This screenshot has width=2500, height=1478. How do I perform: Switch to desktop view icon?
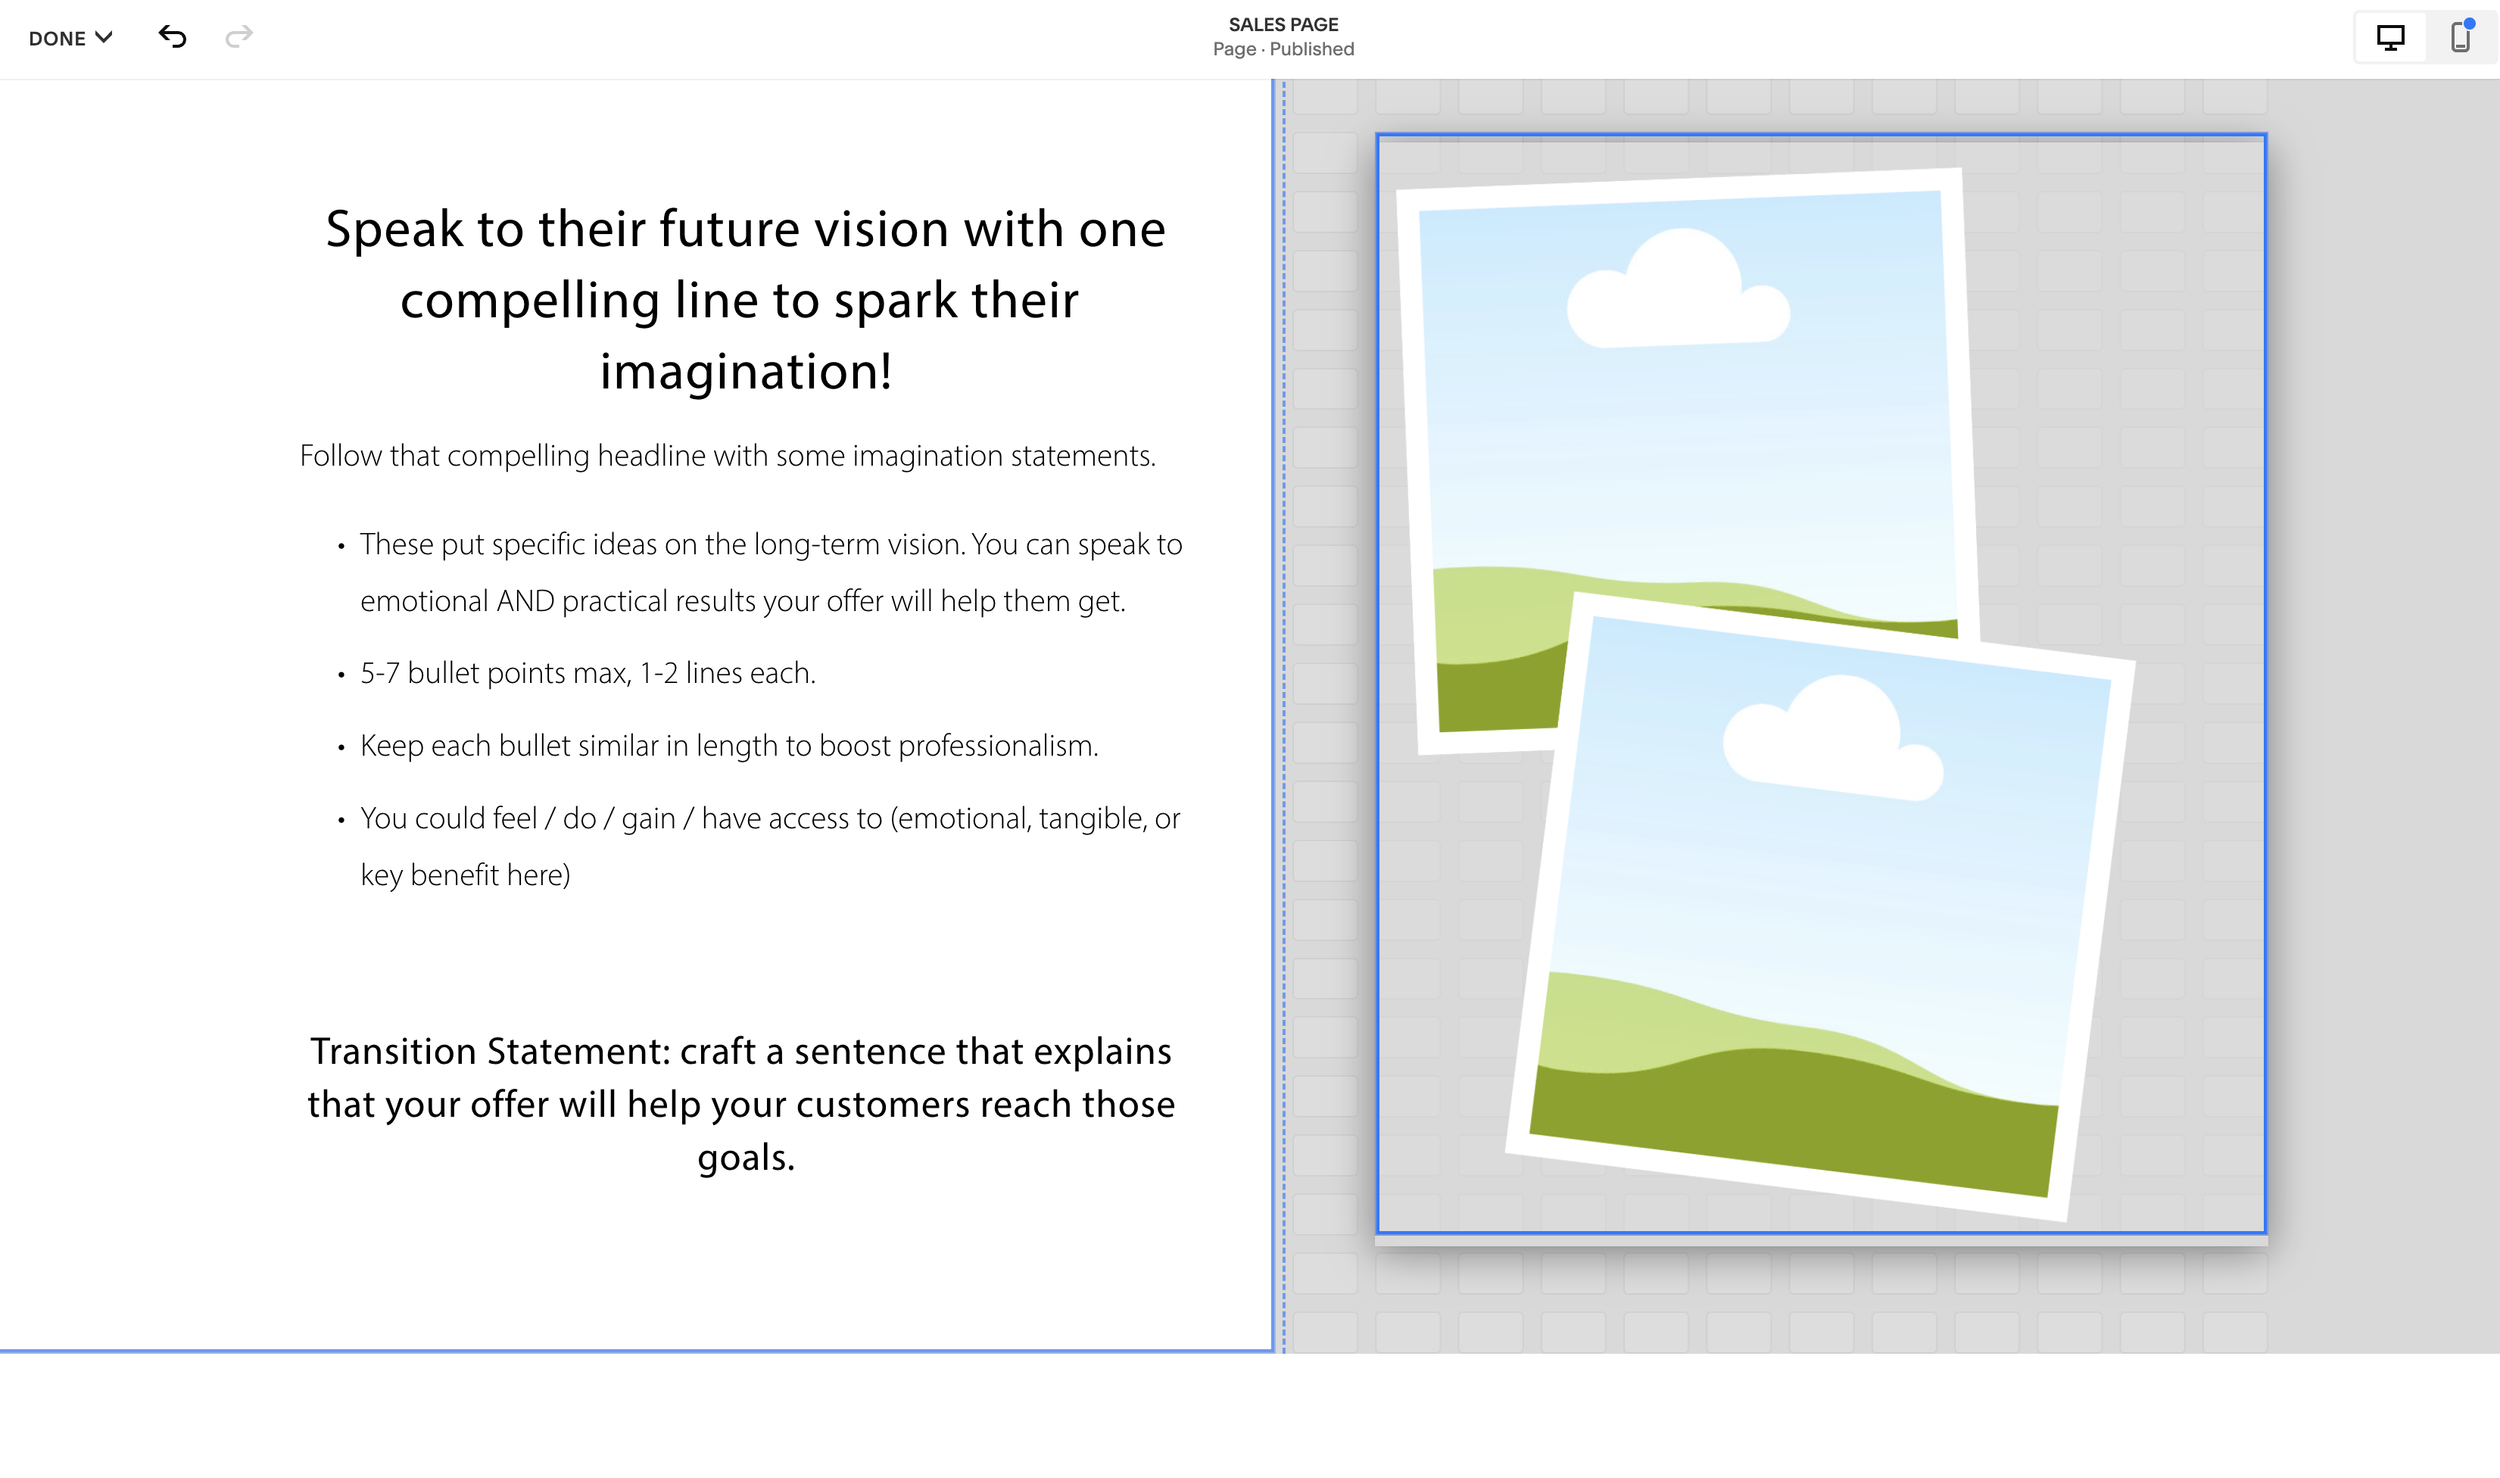pos(2390,38)
